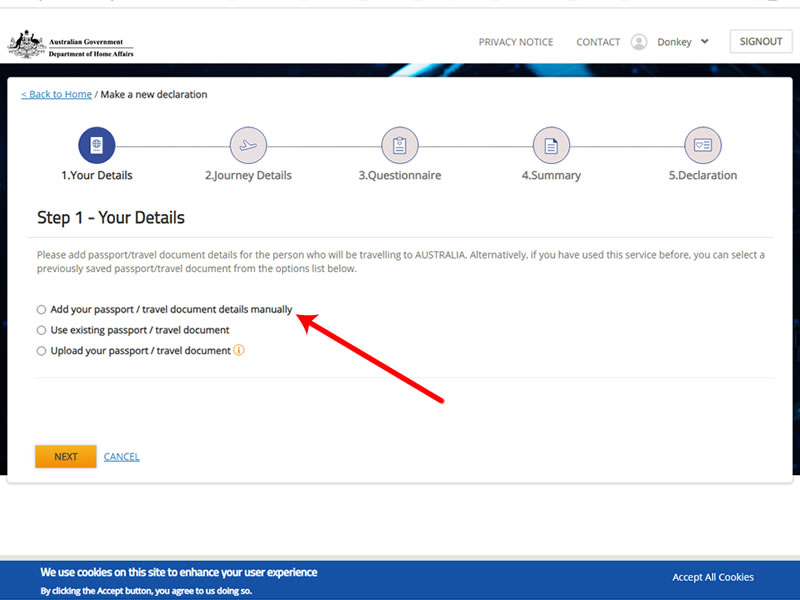Image resolution: width=800 pixels, height=600 pixels.
Task: Expand the Donkey user account dropdown
Action: tap(704, 42)
